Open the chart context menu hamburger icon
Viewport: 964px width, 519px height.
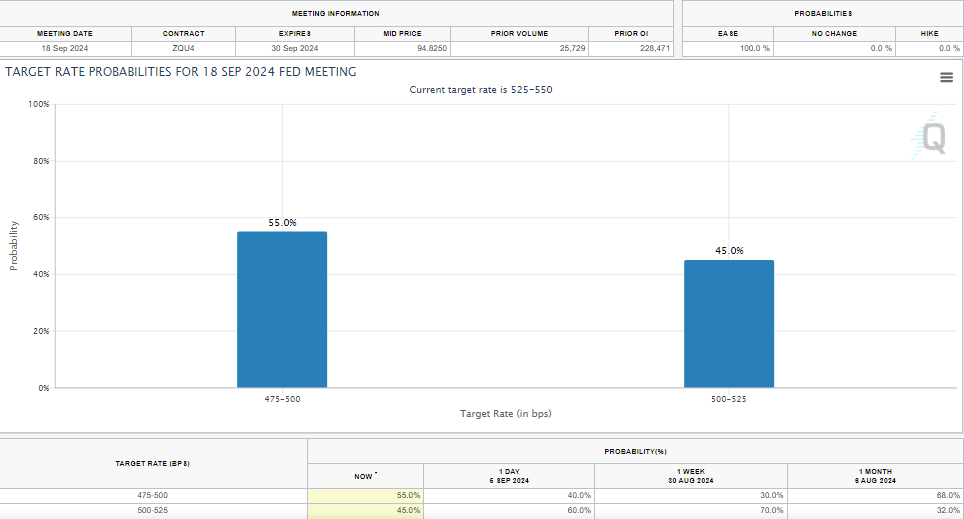coord(946,78)
